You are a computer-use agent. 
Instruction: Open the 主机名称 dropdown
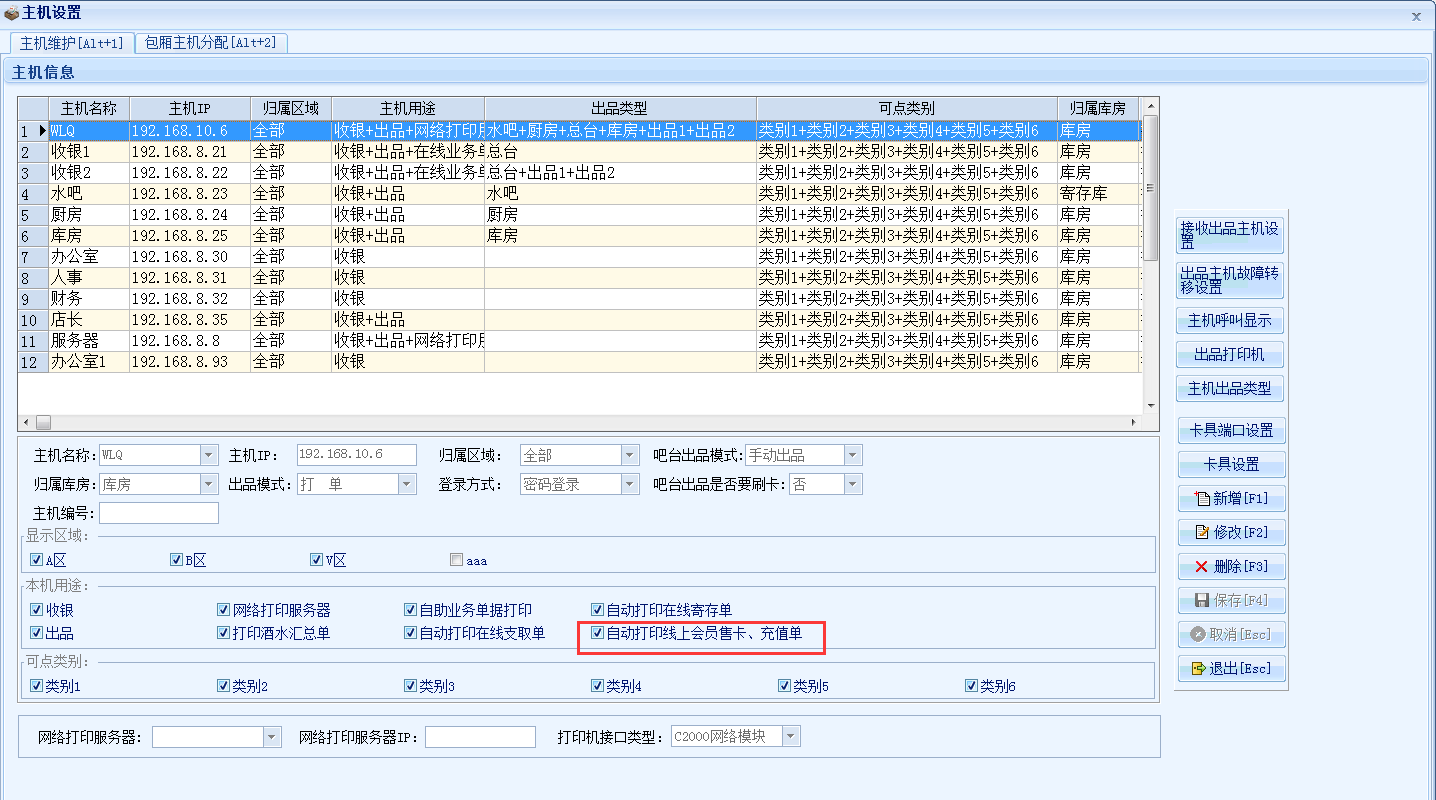pyautogui.click(x=209, y=455)
